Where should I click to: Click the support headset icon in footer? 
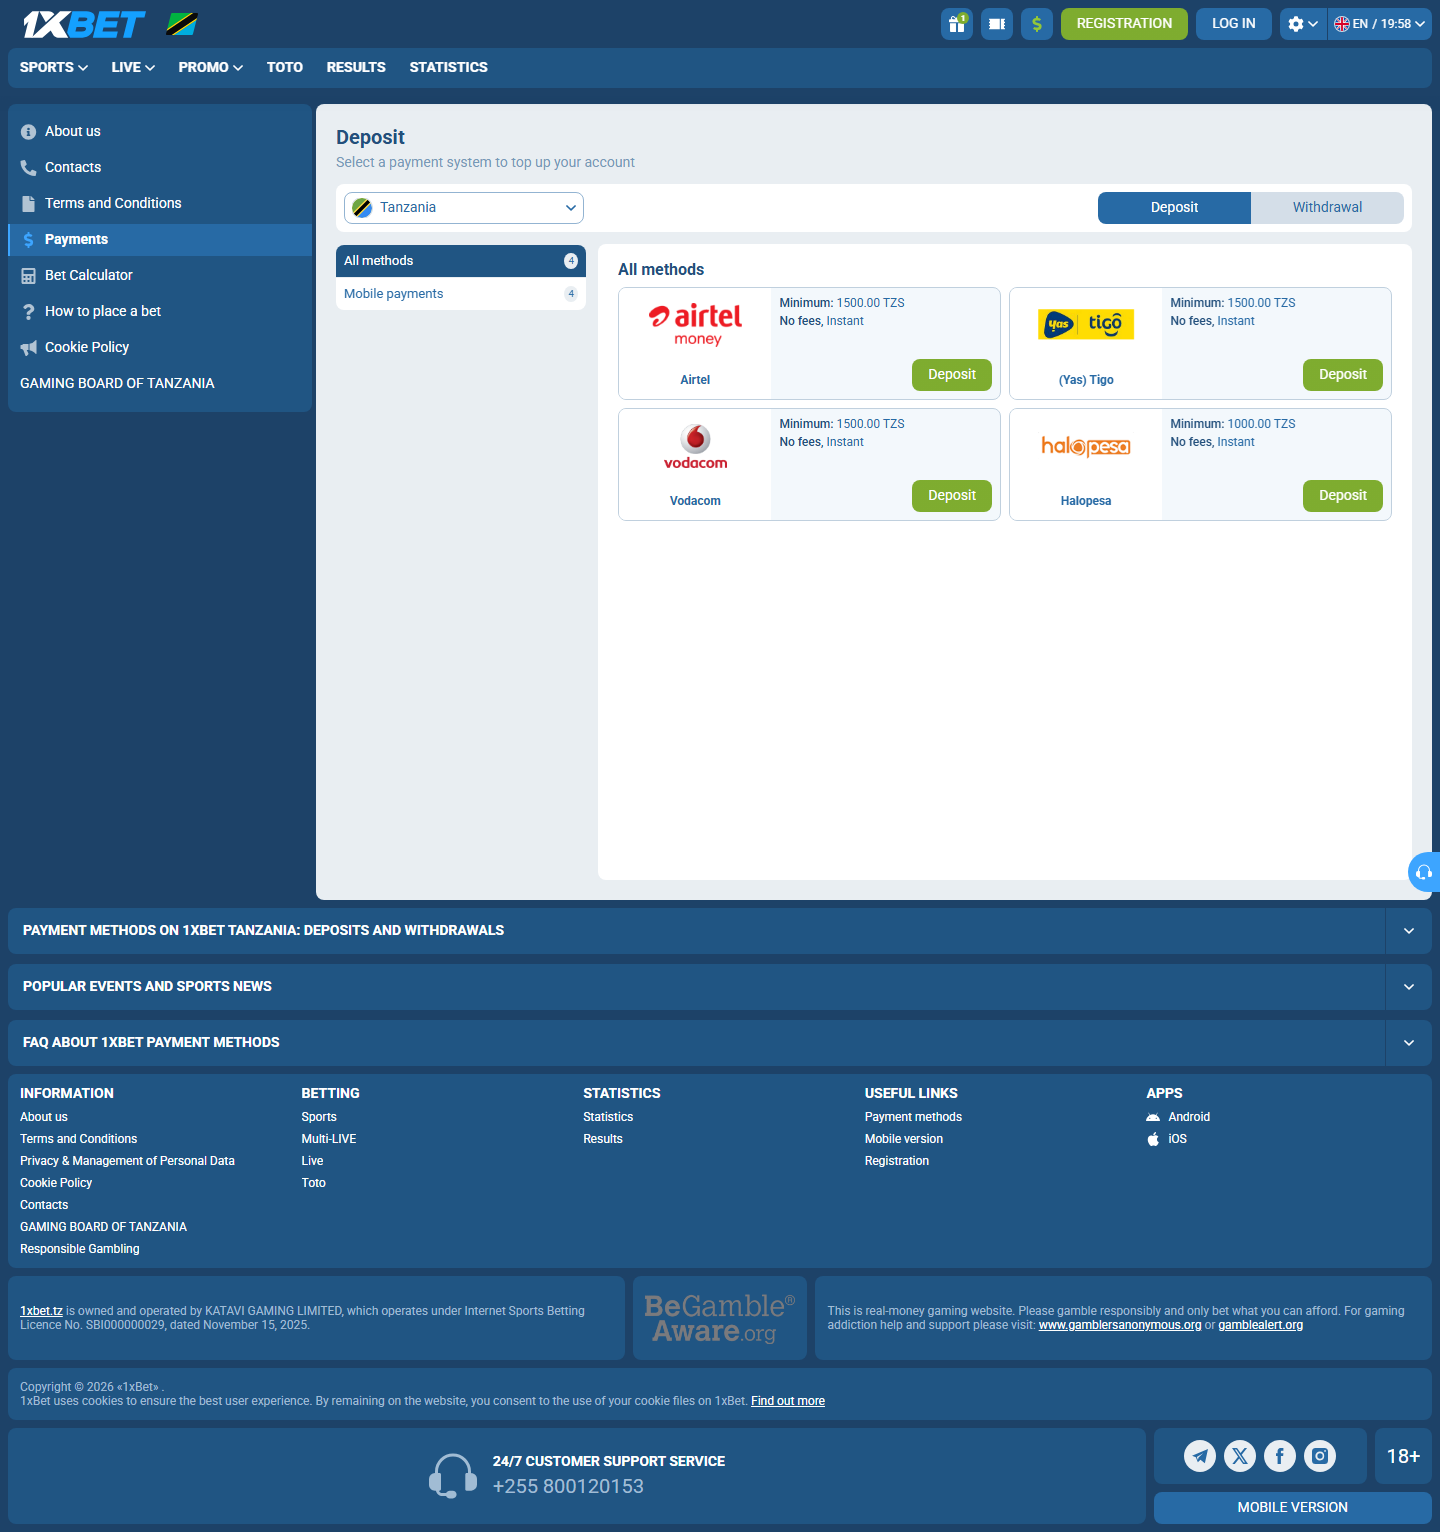(x=452, y=1476)
